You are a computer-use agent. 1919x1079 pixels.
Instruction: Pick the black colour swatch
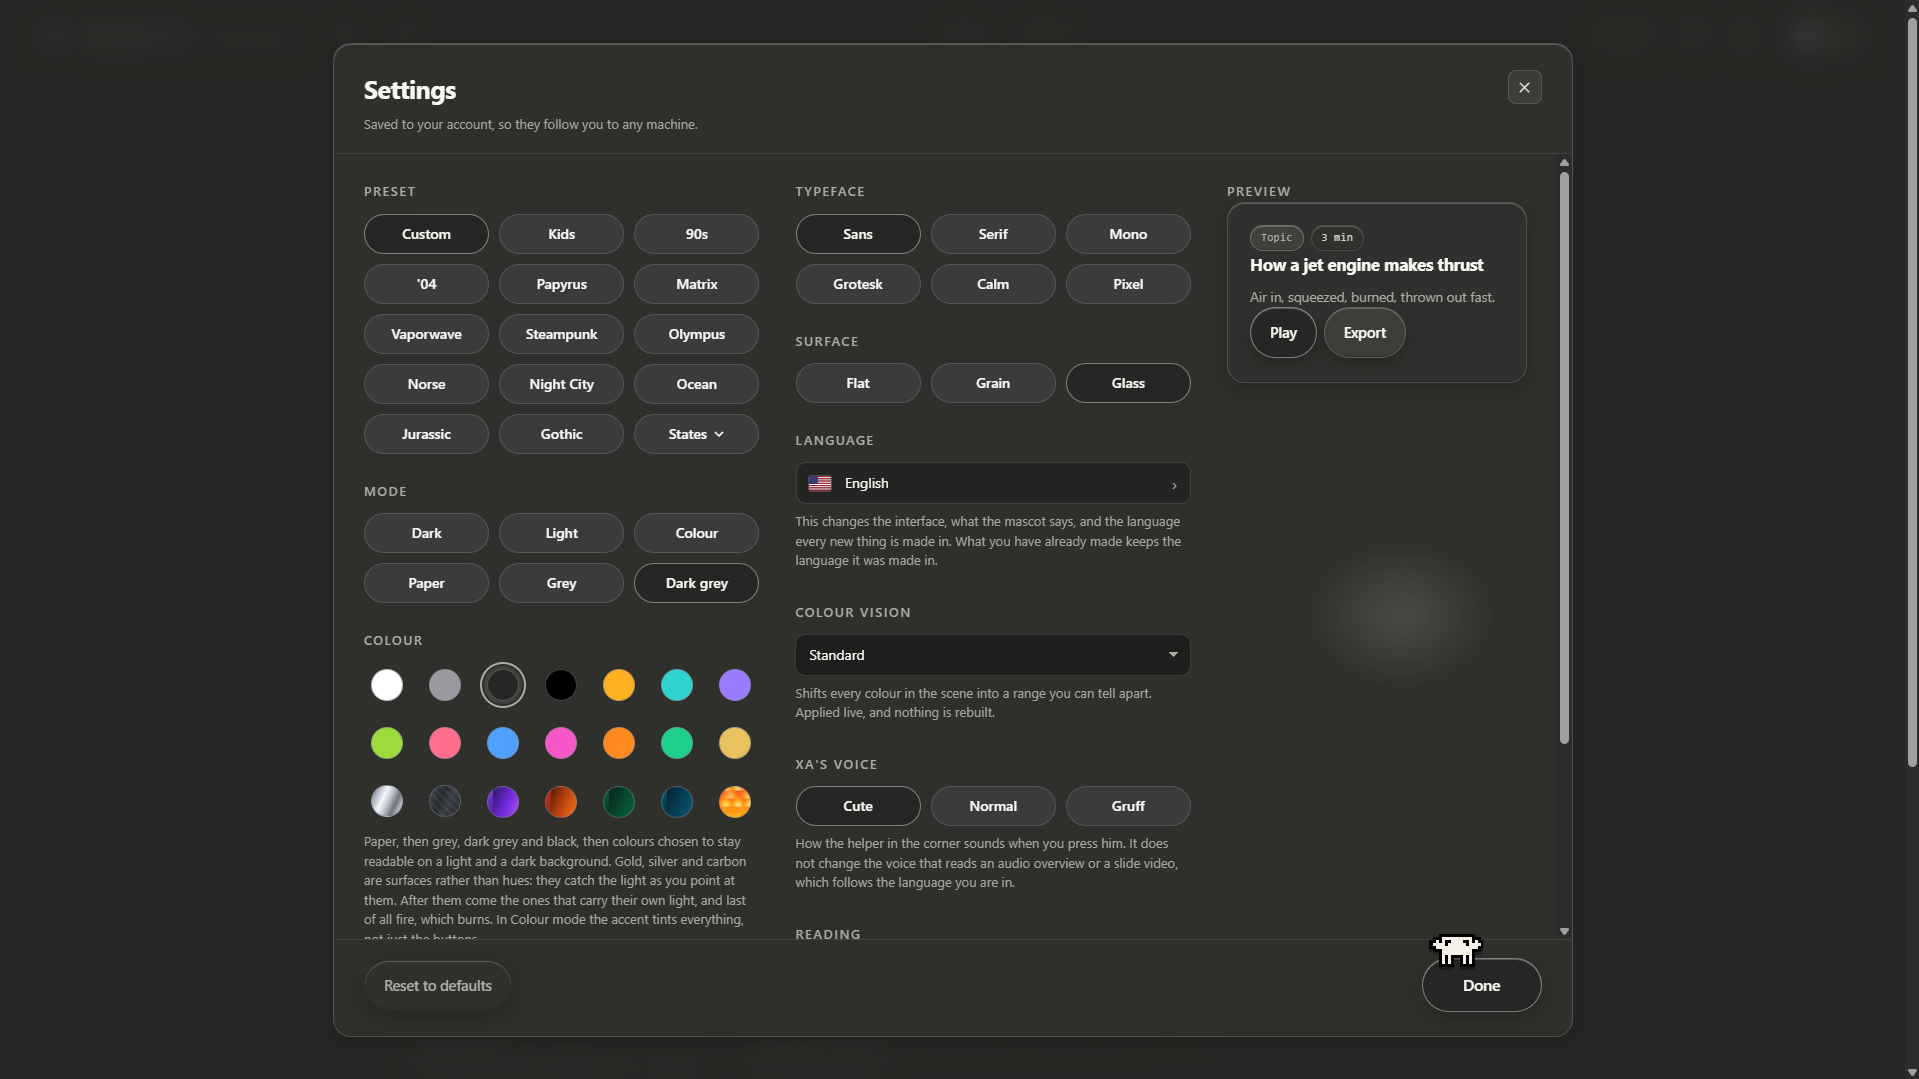[x=561, y=685]
